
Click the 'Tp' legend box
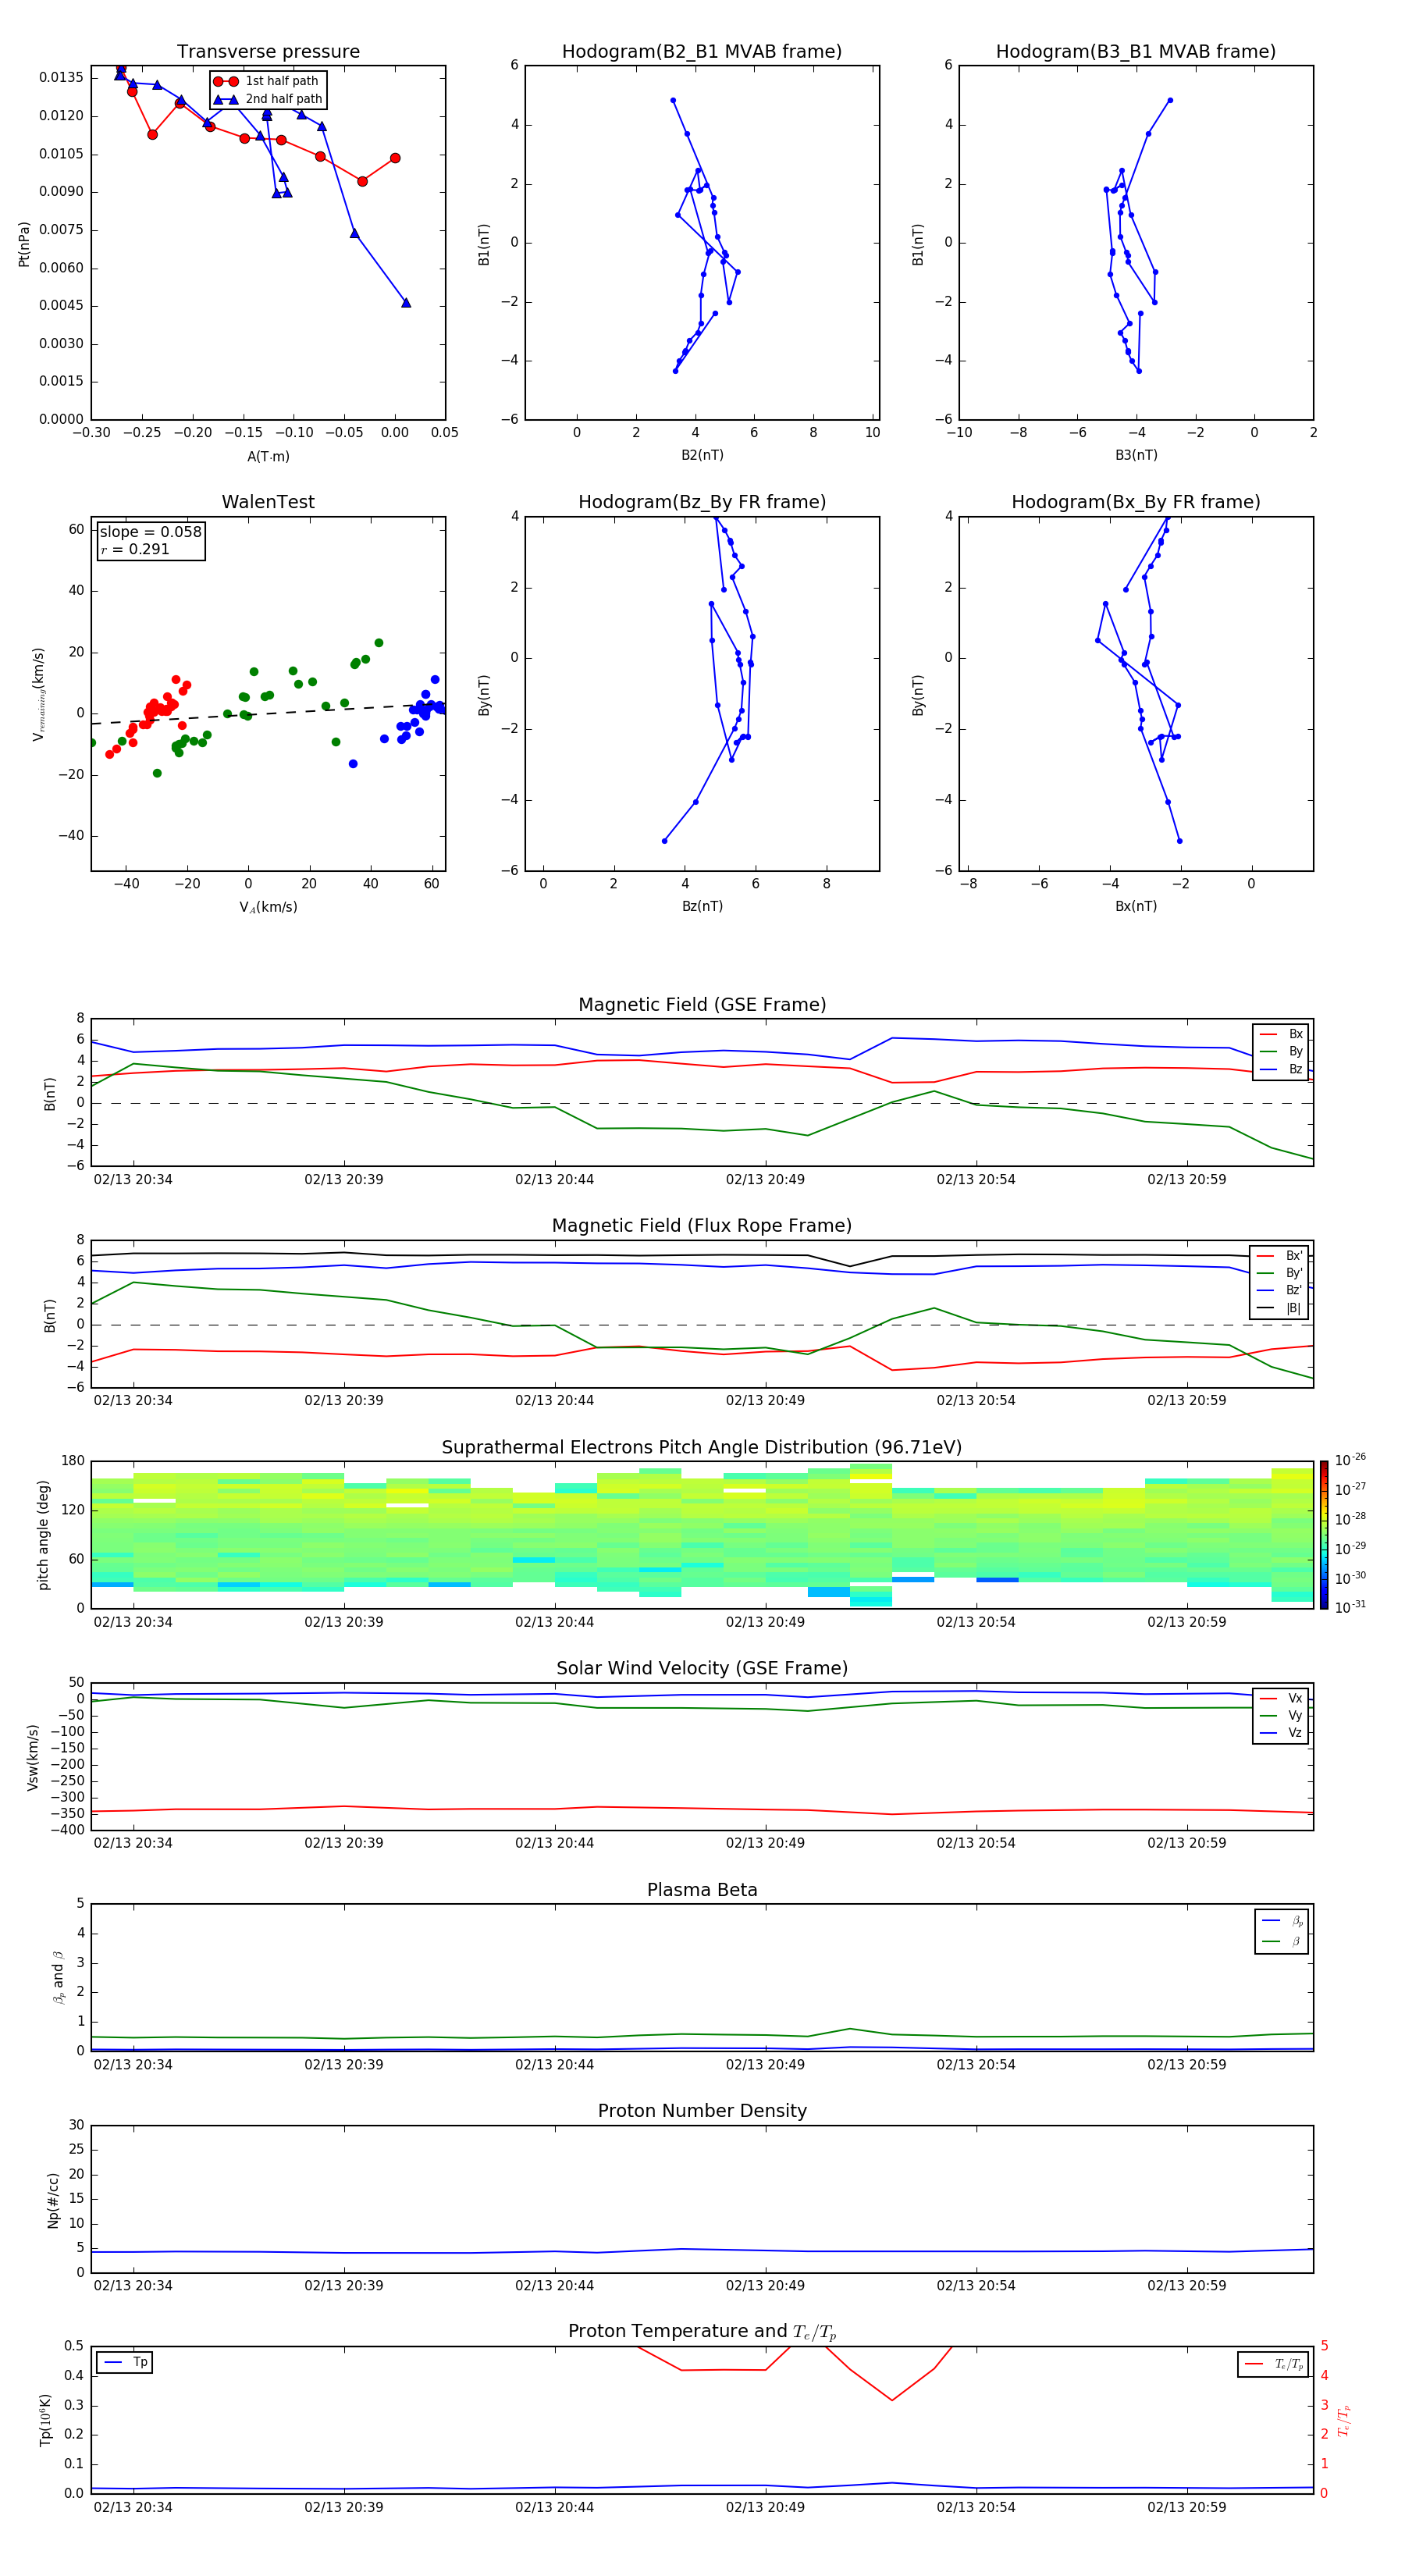(125, 2362)
